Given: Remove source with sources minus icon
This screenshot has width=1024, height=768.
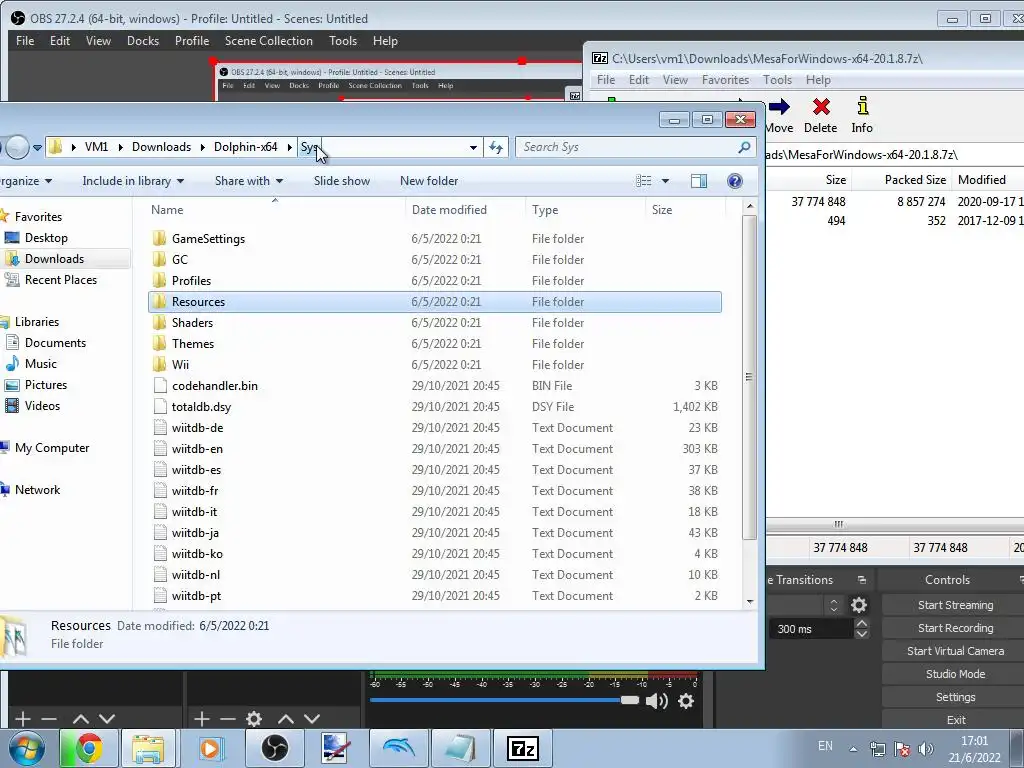Looking at the screenshot, I should (x=228, y=719).
